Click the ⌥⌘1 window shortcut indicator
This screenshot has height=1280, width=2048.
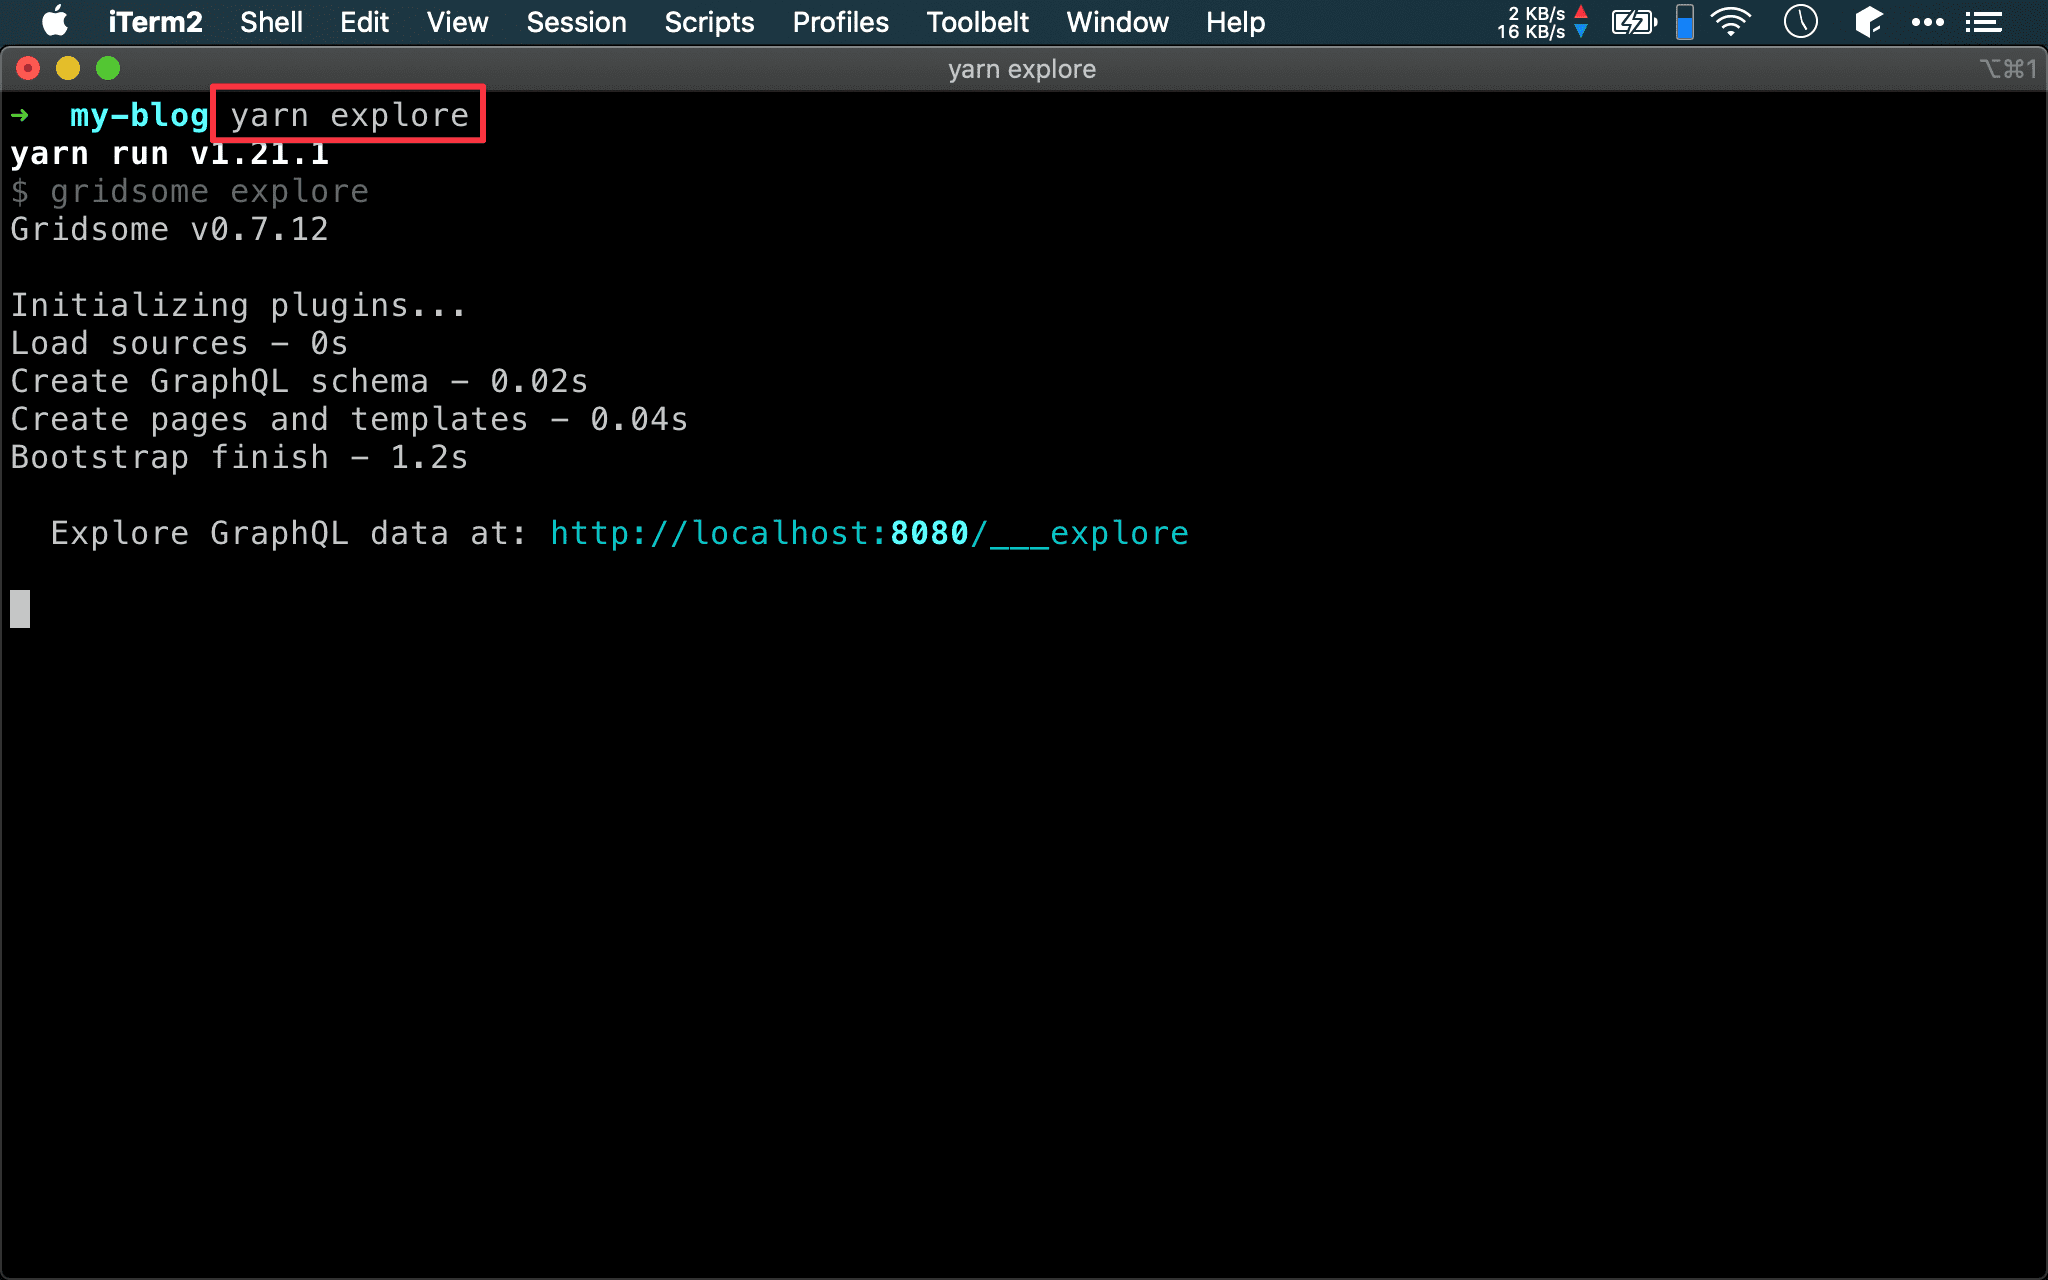pos(2007,69)
